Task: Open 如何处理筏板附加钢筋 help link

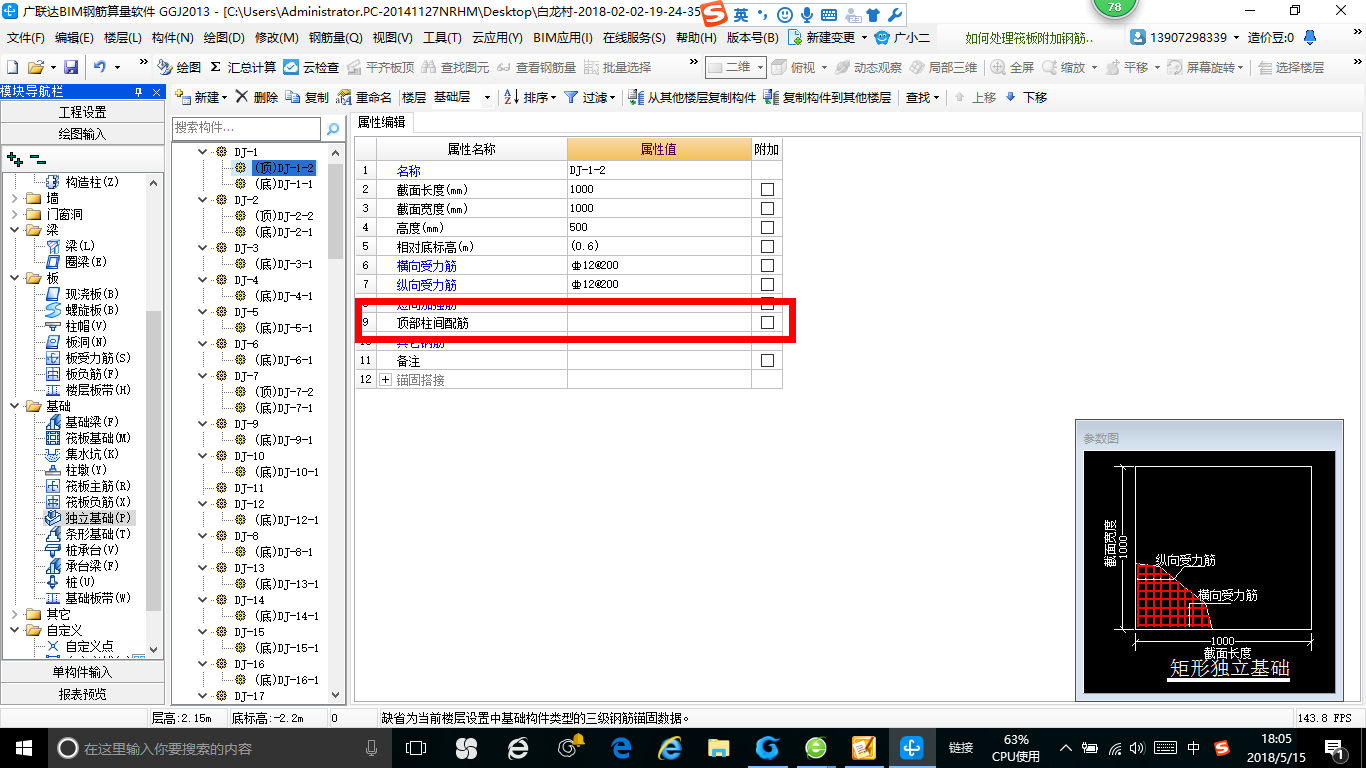Action: [x=1030, y=38]
